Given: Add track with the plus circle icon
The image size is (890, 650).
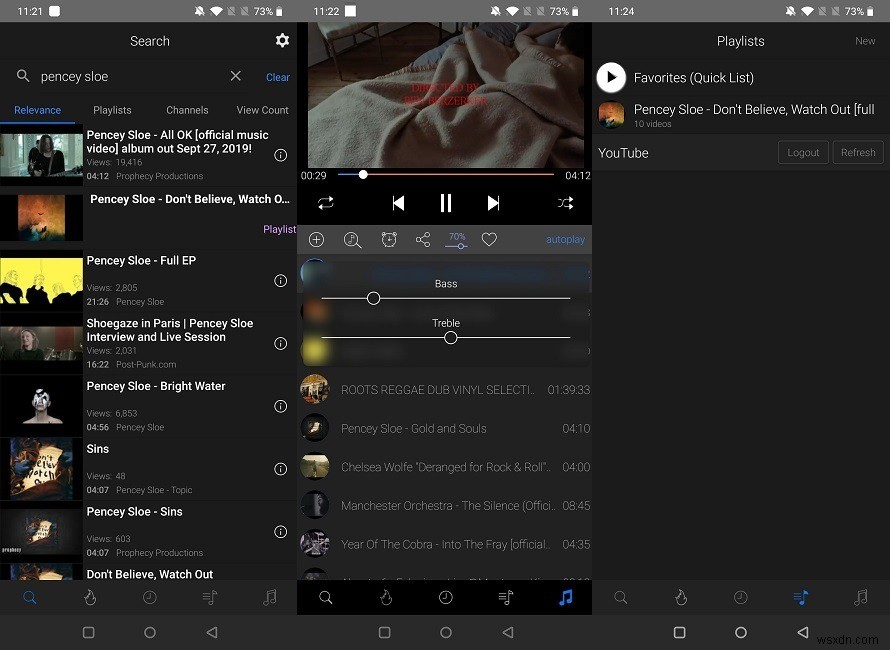Looking at the screenshot, I should pos(316,240).
